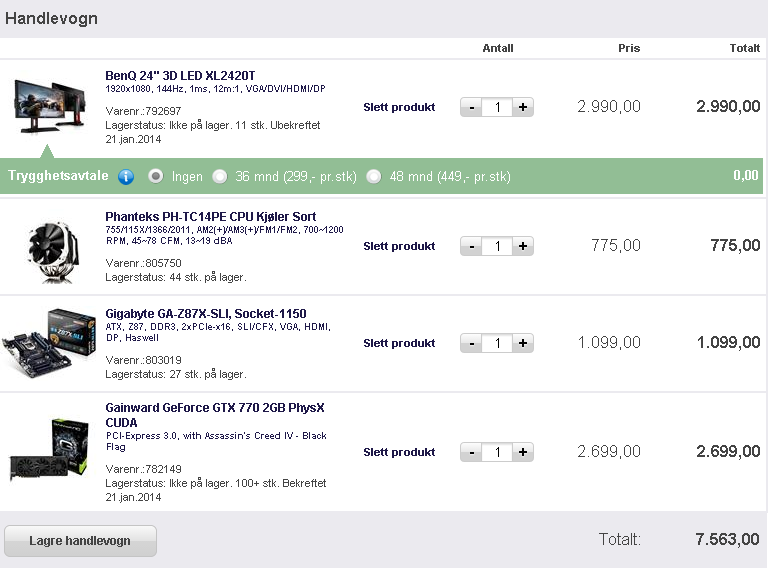Decrease Phanteks cooler quantity with minus
This screenshot has height=568, width=773.
pyautogui.click(x=471, y=246)
